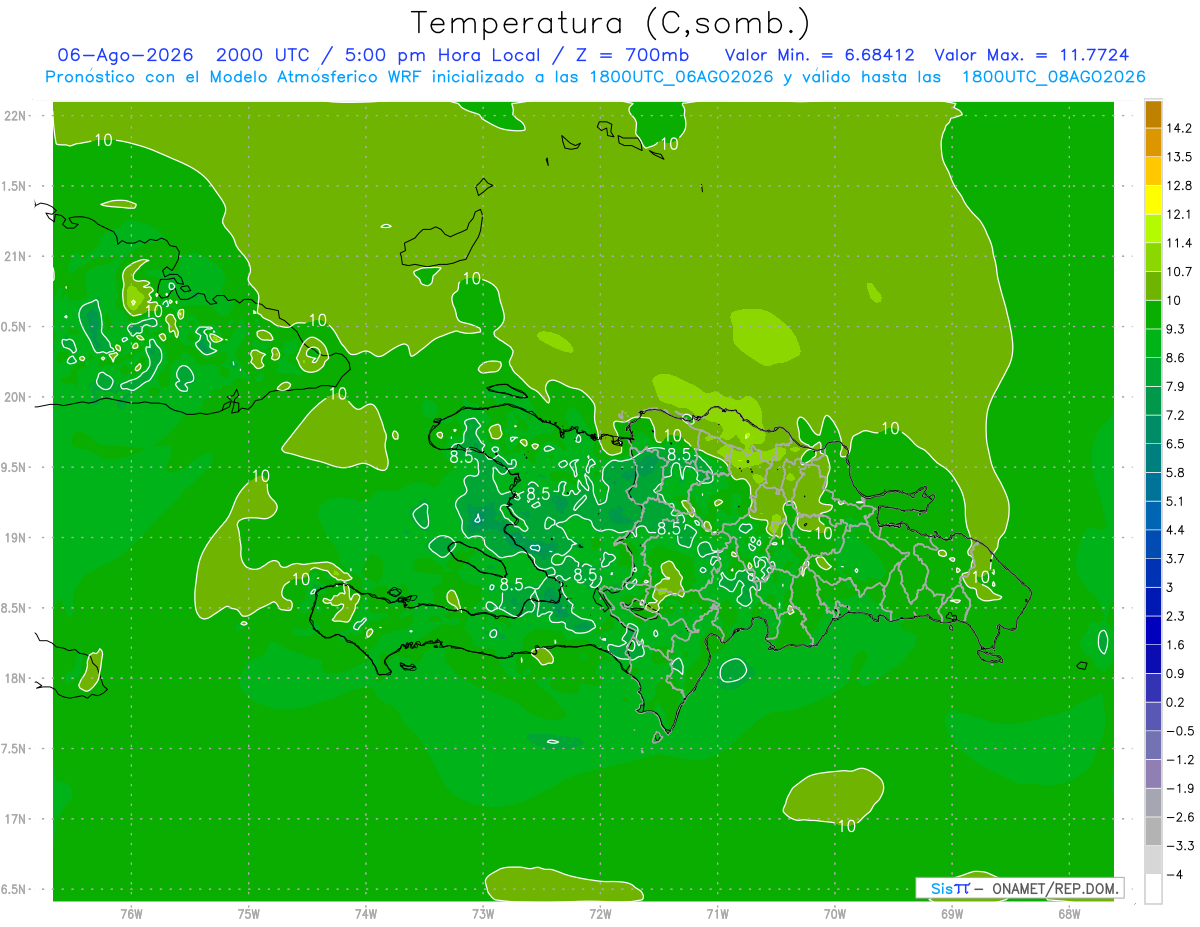Click the '22N' latitude label
The width and height of the screenshot is (1200, 927).
14,116
